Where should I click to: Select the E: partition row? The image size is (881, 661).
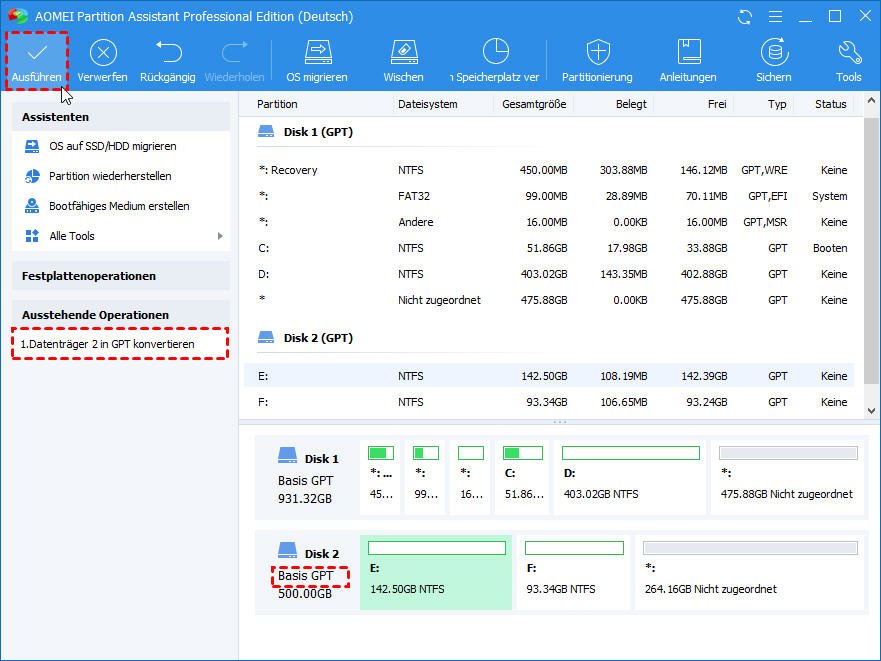(x=550, y=376)
